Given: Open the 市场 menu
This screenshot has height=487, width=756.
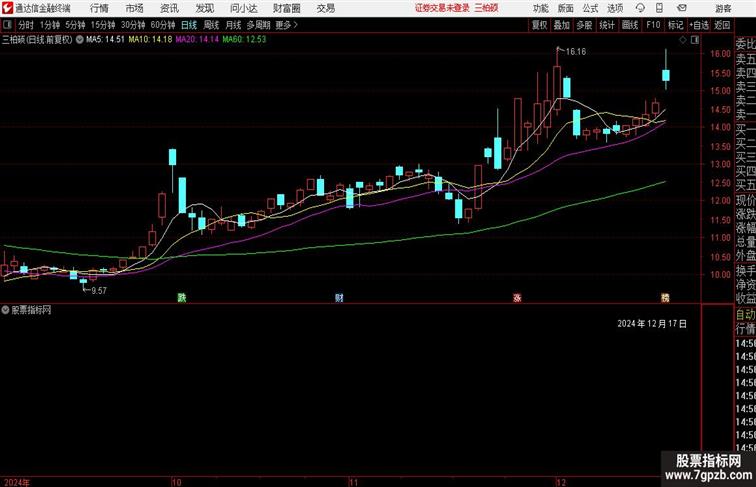Looking at the screenshot, I should 135,8.
